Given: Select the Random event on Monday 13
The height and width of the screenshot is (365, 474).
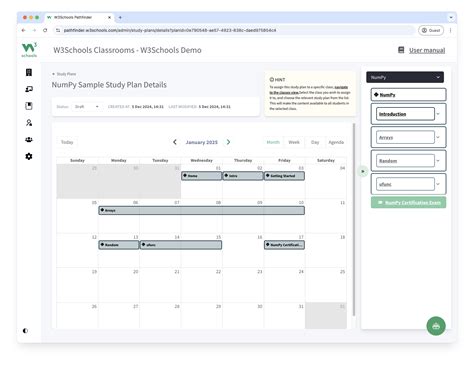Looking at the screenshot, I should click(119, 245).
